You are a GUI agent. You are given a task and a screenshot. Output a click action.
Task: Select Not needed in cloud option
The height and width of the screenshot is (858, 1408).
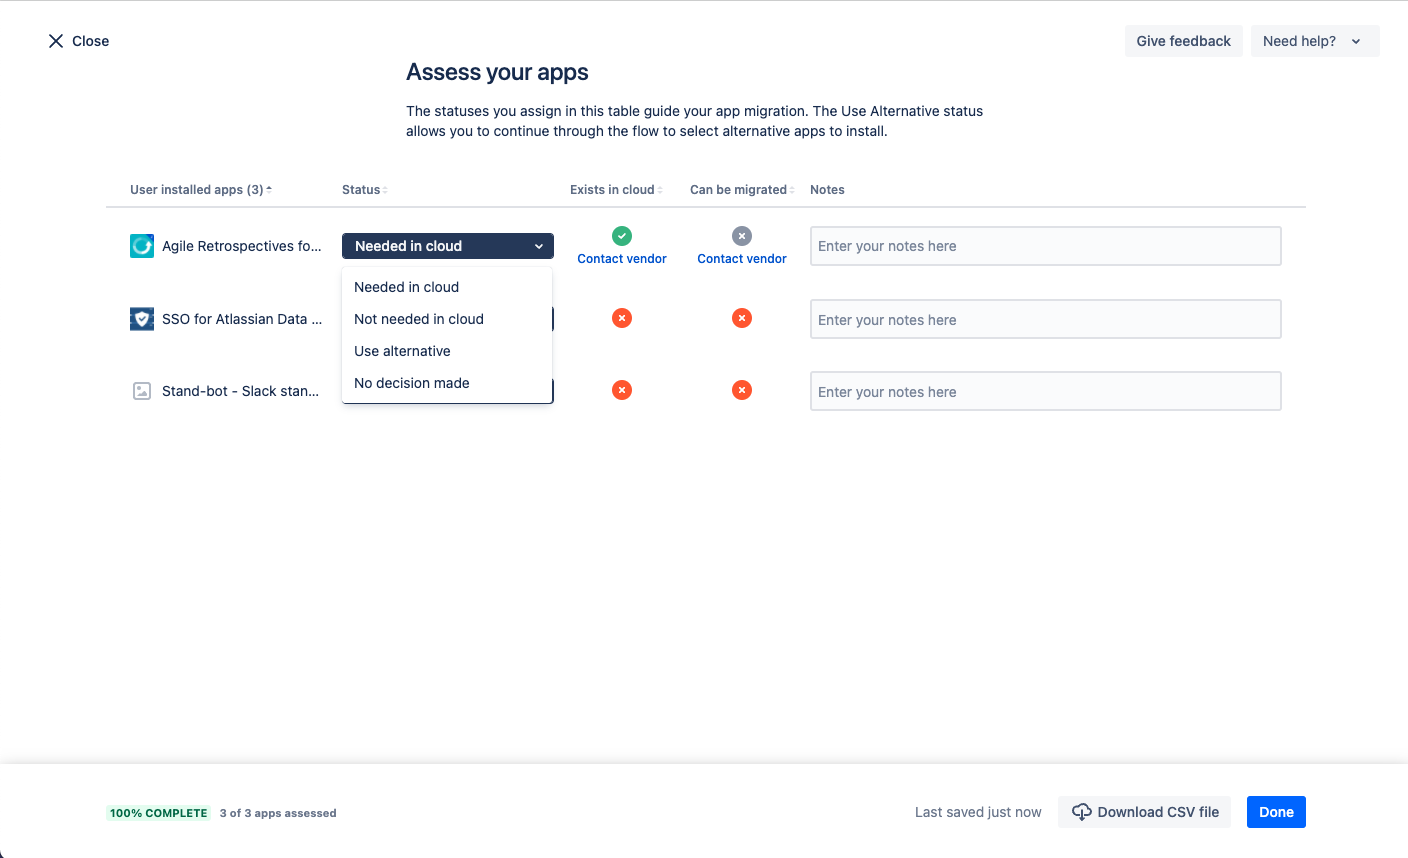(x=447, y=319)
